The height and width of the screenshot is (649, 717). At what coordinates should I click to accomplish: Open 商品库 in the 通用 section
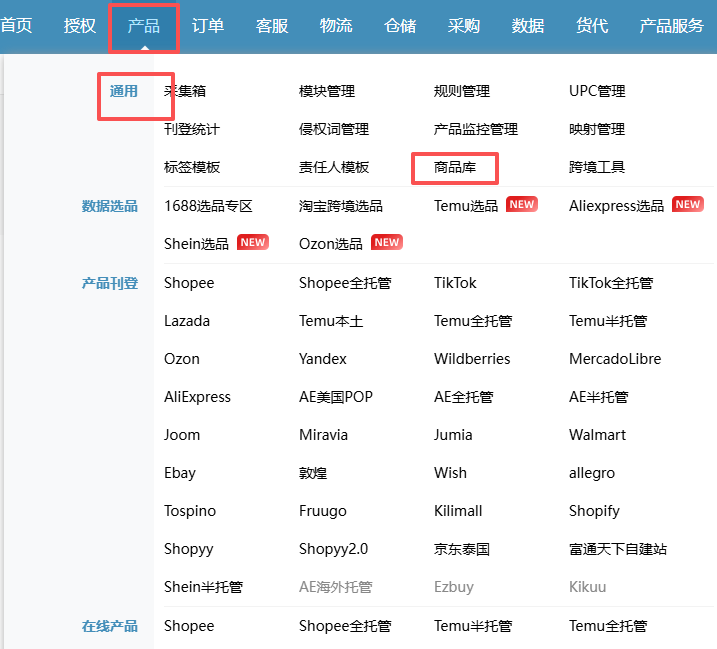pyautogui.click(x=455, y=167)
